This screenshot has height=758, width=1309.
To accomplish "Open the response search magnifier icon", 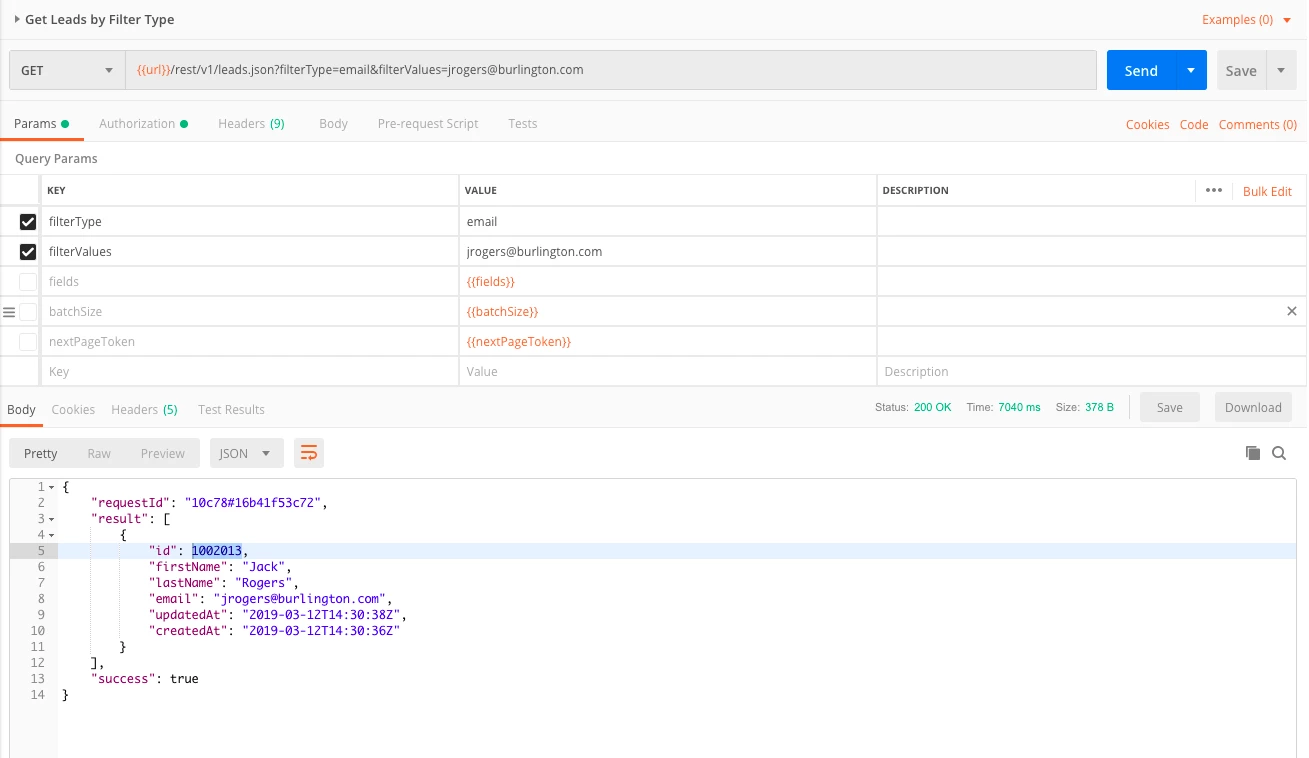I will click(x=1279, y=453).
